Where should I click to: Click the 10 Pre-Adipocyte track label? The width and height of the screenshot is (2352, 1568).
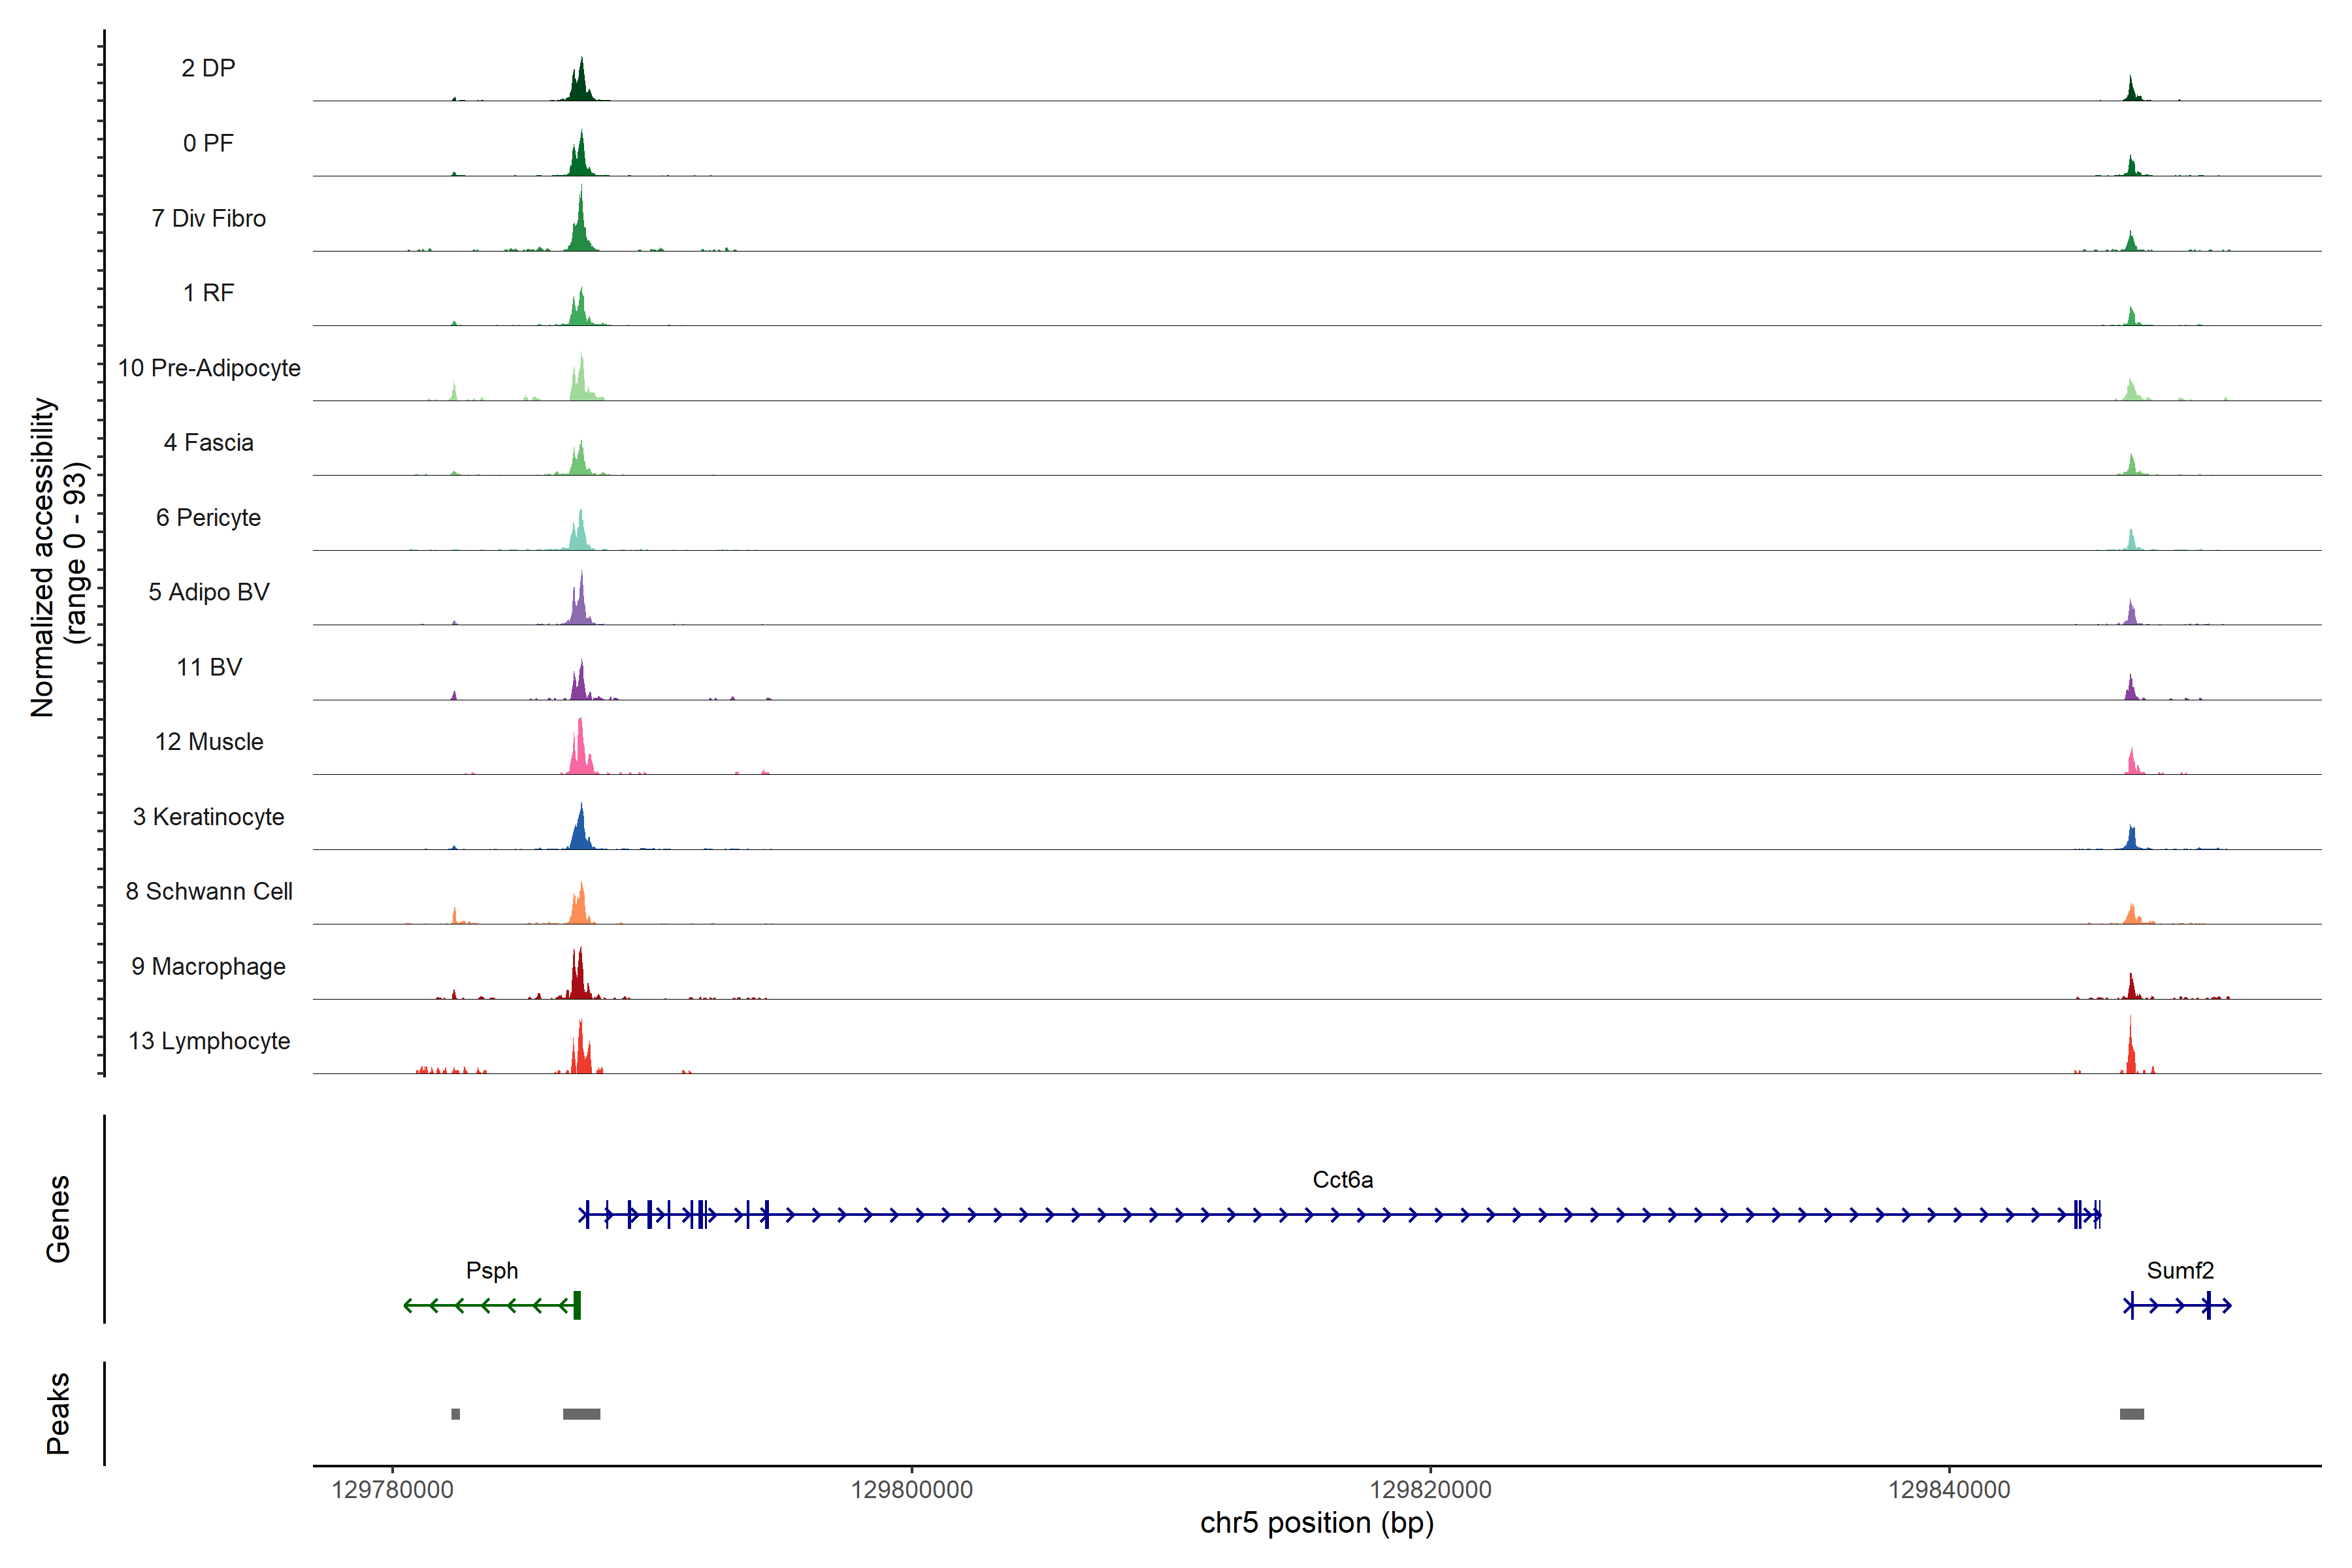pos(209,368)
